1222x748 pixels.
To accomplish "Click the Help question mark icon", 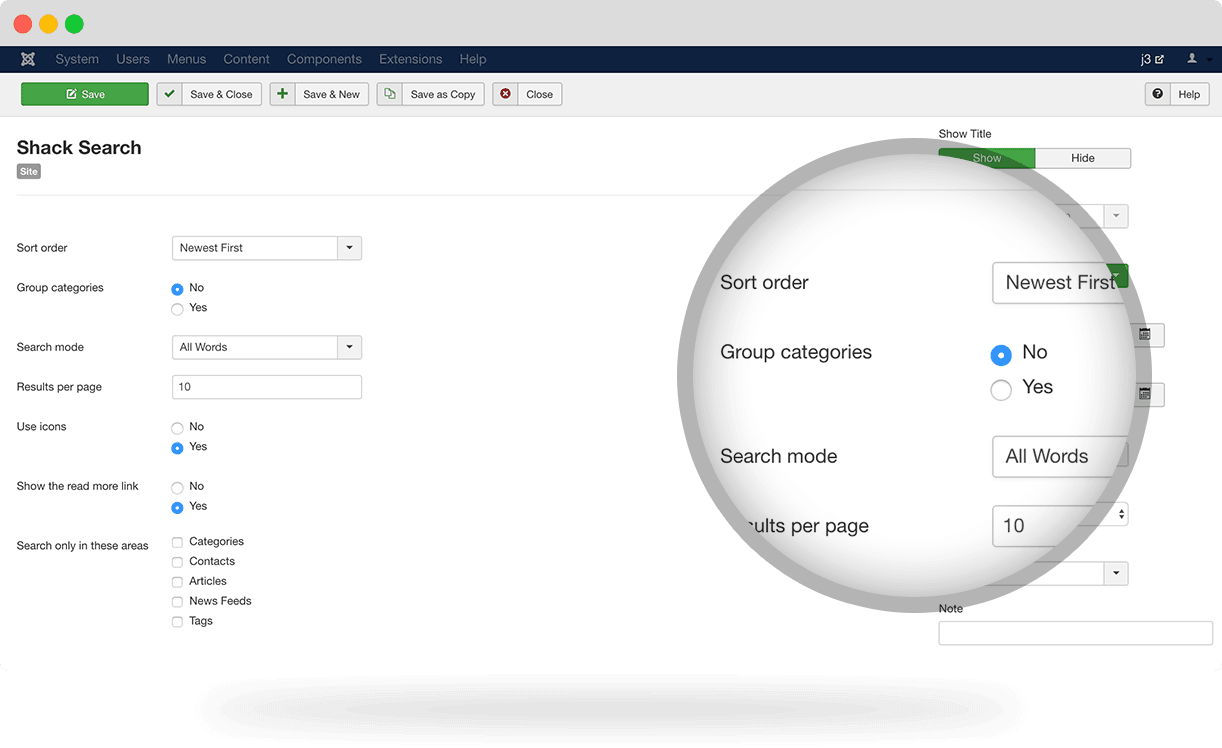I will (1158, 94).
